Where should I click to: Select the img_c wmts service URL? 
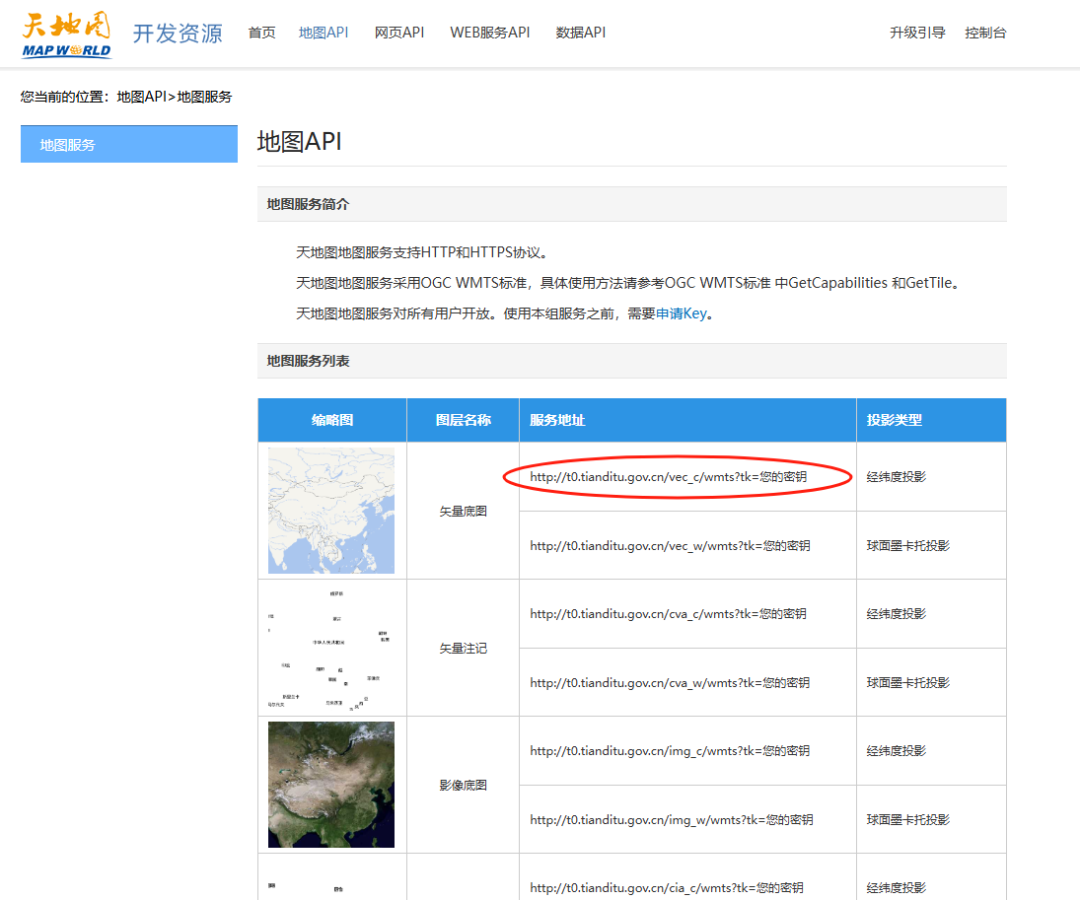pos(669,751)
